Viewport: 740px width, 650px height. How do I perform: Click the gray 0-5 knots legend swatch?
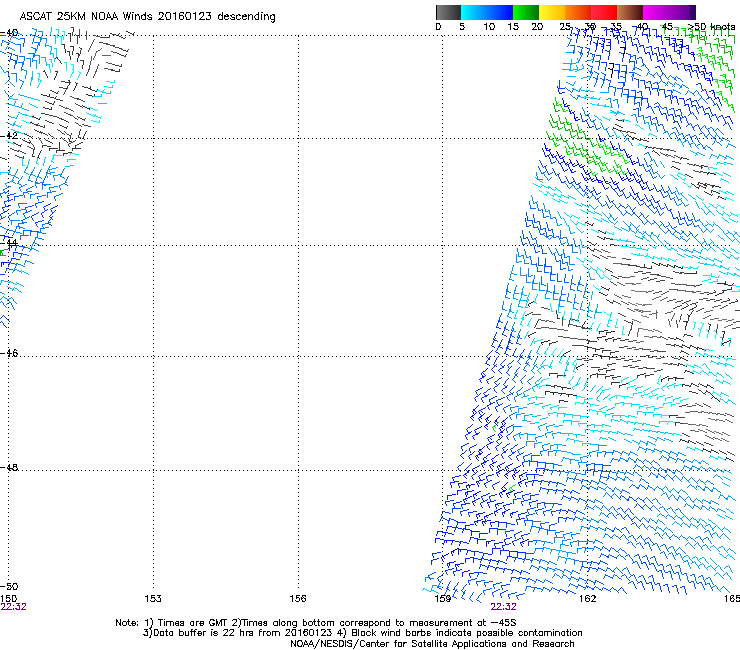(448, 12)
